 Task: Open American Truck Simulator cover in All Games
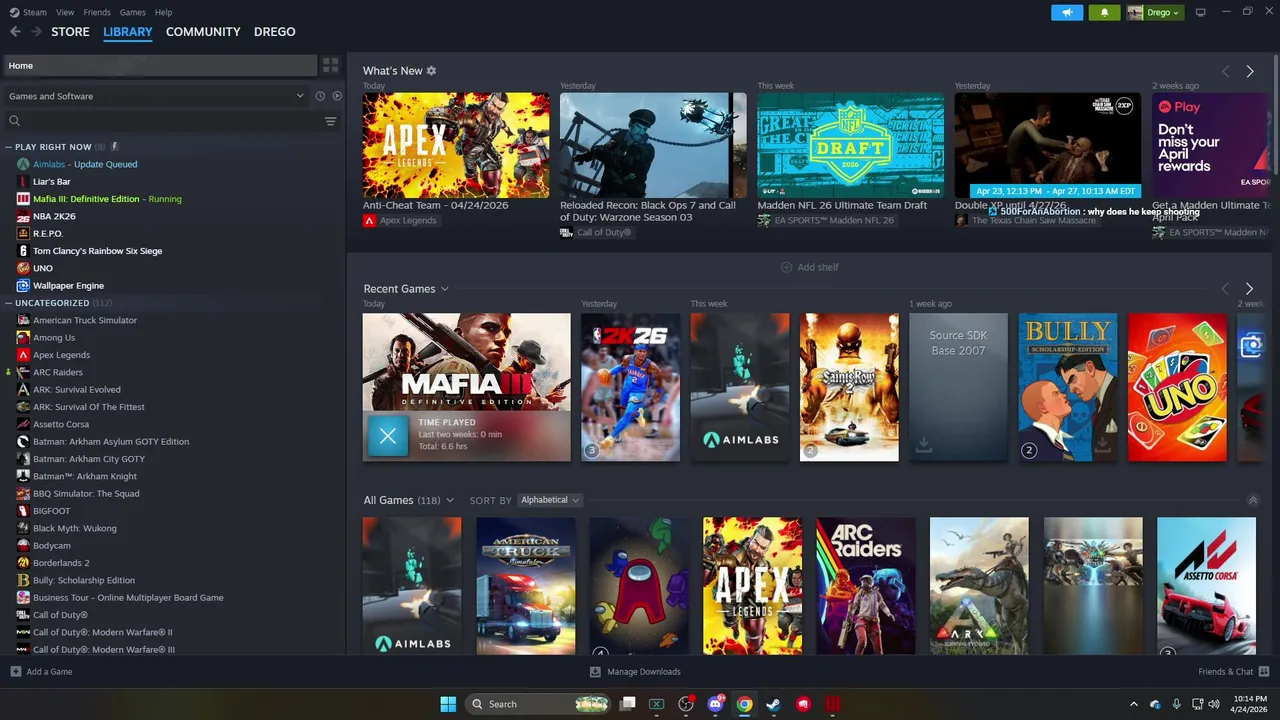(525, 585)
